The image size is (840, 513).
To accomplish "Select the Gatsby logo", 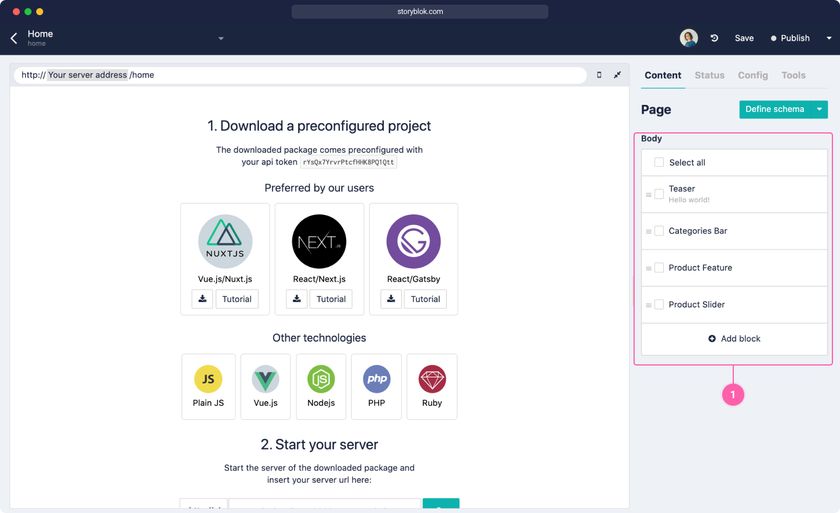I will click(x=414, y=242).
